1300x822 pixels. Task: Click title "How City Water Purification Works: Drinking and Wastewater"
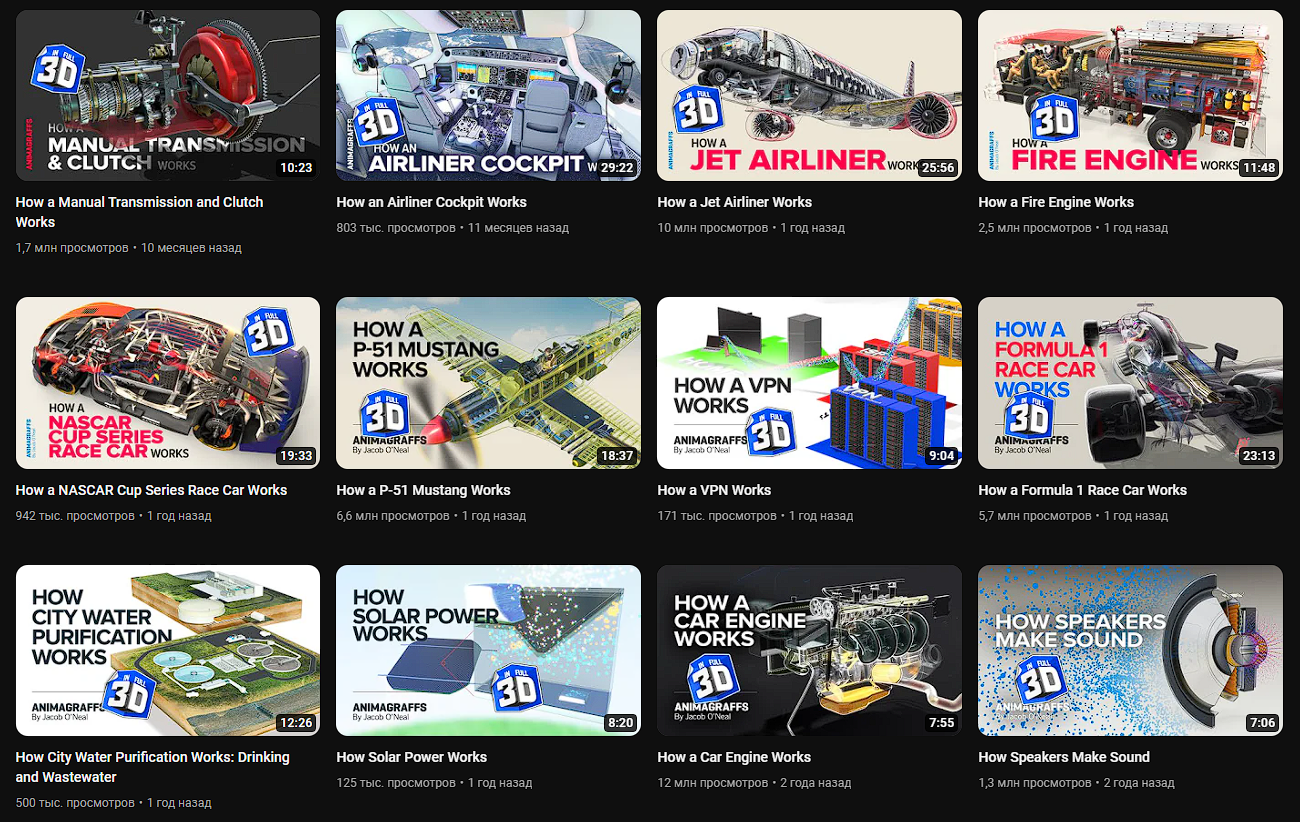pyautogui.click(x=153, y=767)
